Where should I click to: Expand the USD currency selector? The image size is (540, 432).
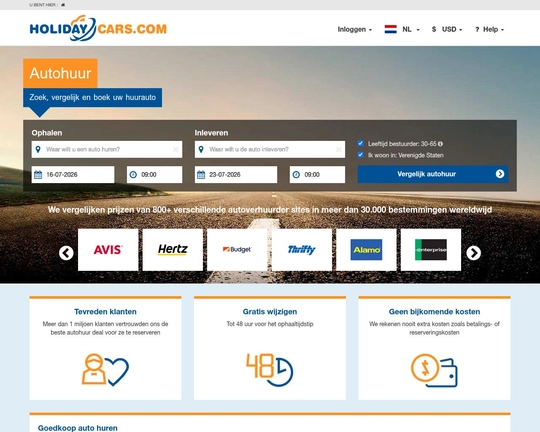pos(447,29)
